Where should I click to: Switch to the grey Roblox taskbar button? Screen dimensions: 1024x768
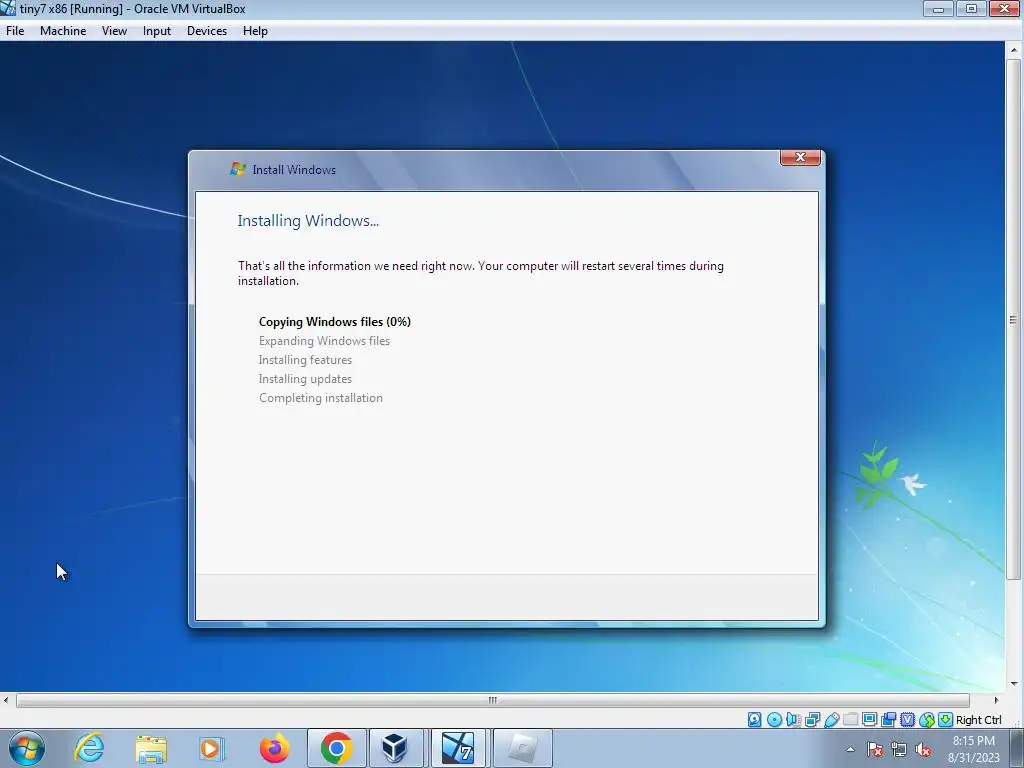pyautogui.click(x=522, y=748)
